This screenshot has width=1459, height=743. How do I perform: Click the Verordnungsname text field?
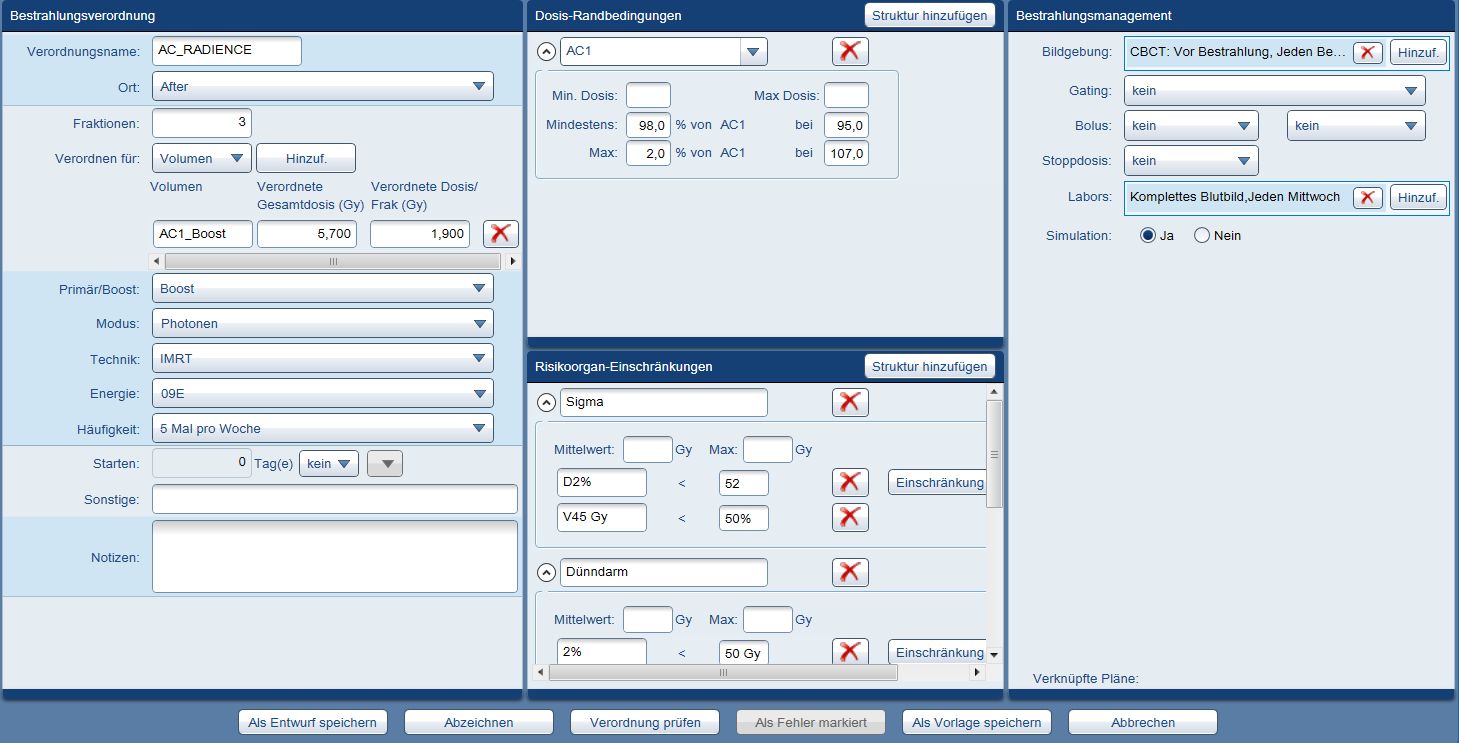point(227,51)
